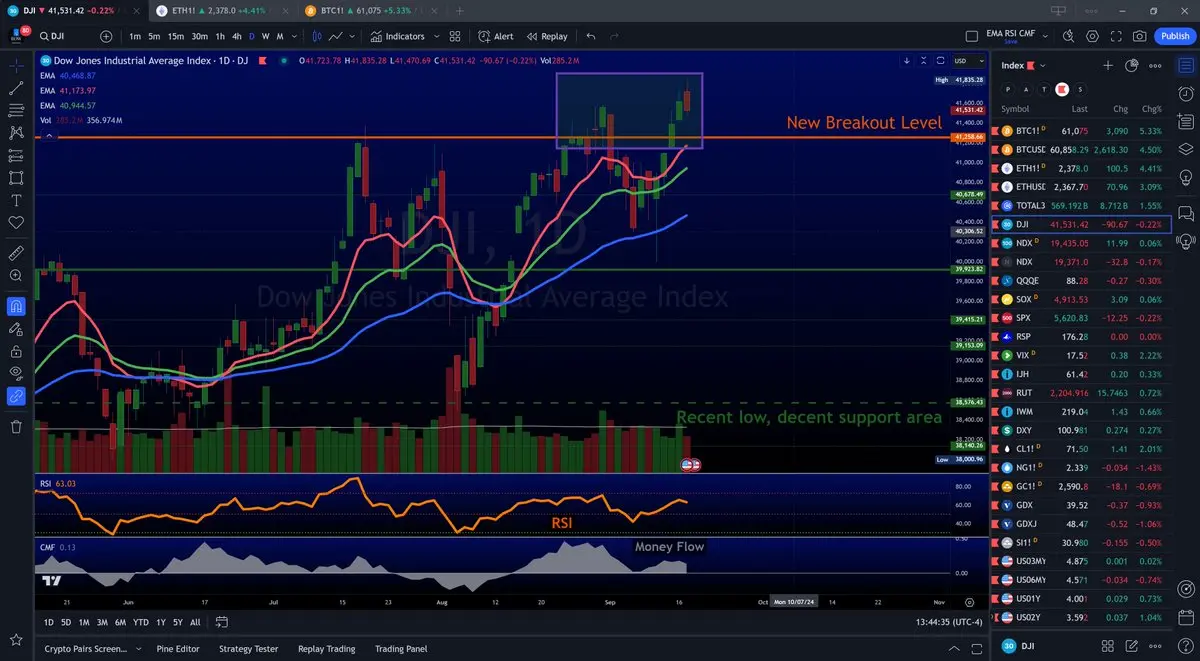Open the go to date calendar icon
This screenshot has height=661, width=1200.
[x=222, y=622]
